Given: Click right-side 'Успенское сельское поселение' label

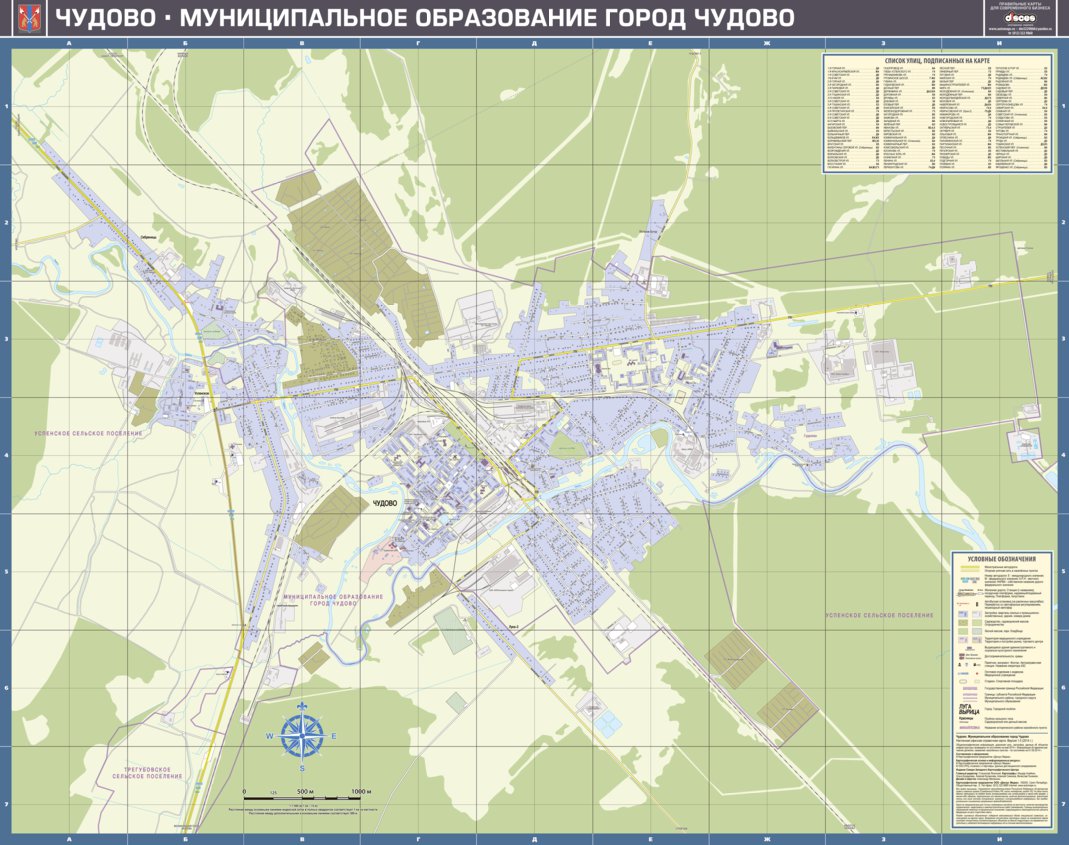Looking at the screenshot, I should (x=882, y=614).
